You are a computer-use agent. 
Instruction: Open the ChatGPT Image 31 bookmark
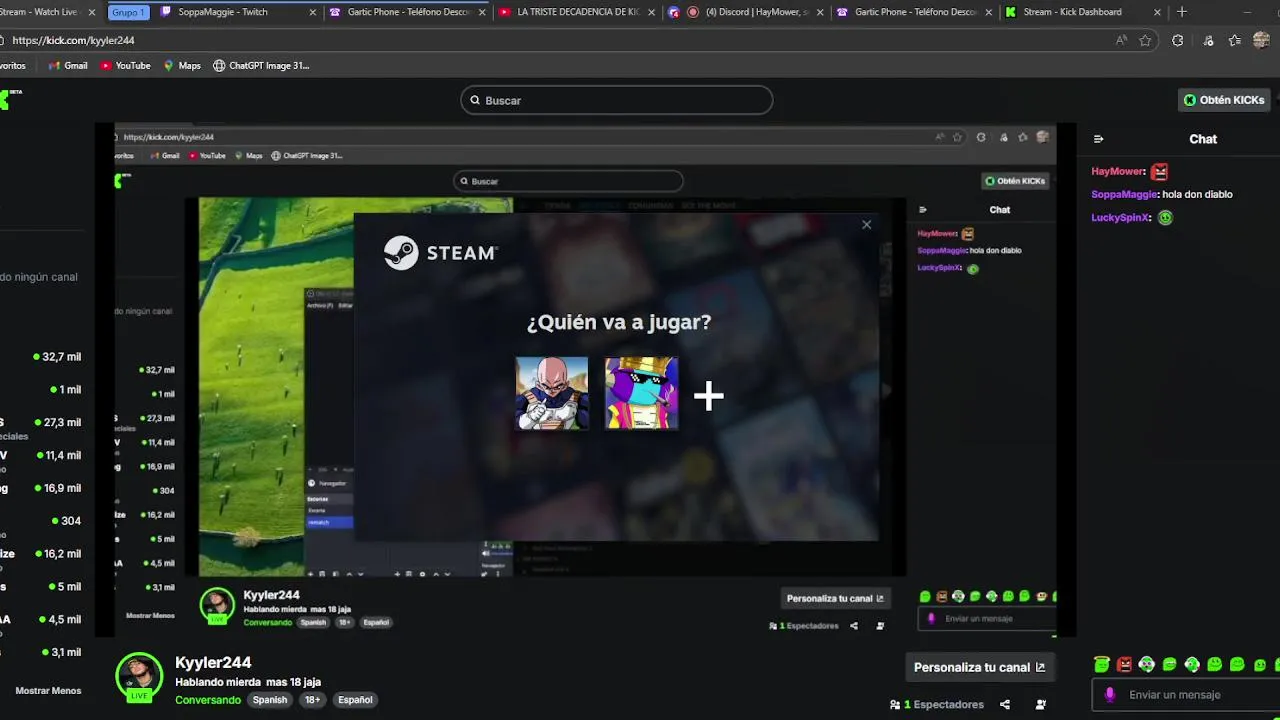coord(261,66)
